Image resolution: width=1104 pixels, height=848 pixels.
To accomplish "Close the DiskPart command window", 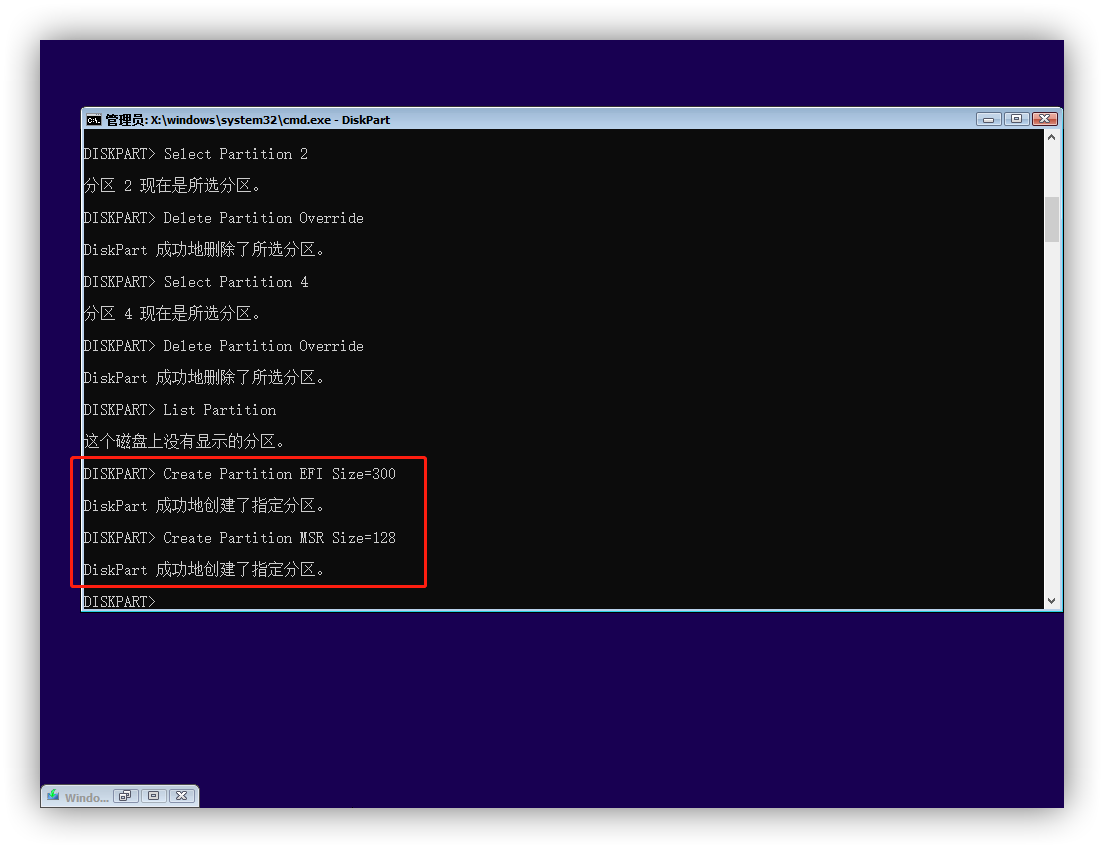I will click(1045, 119).
